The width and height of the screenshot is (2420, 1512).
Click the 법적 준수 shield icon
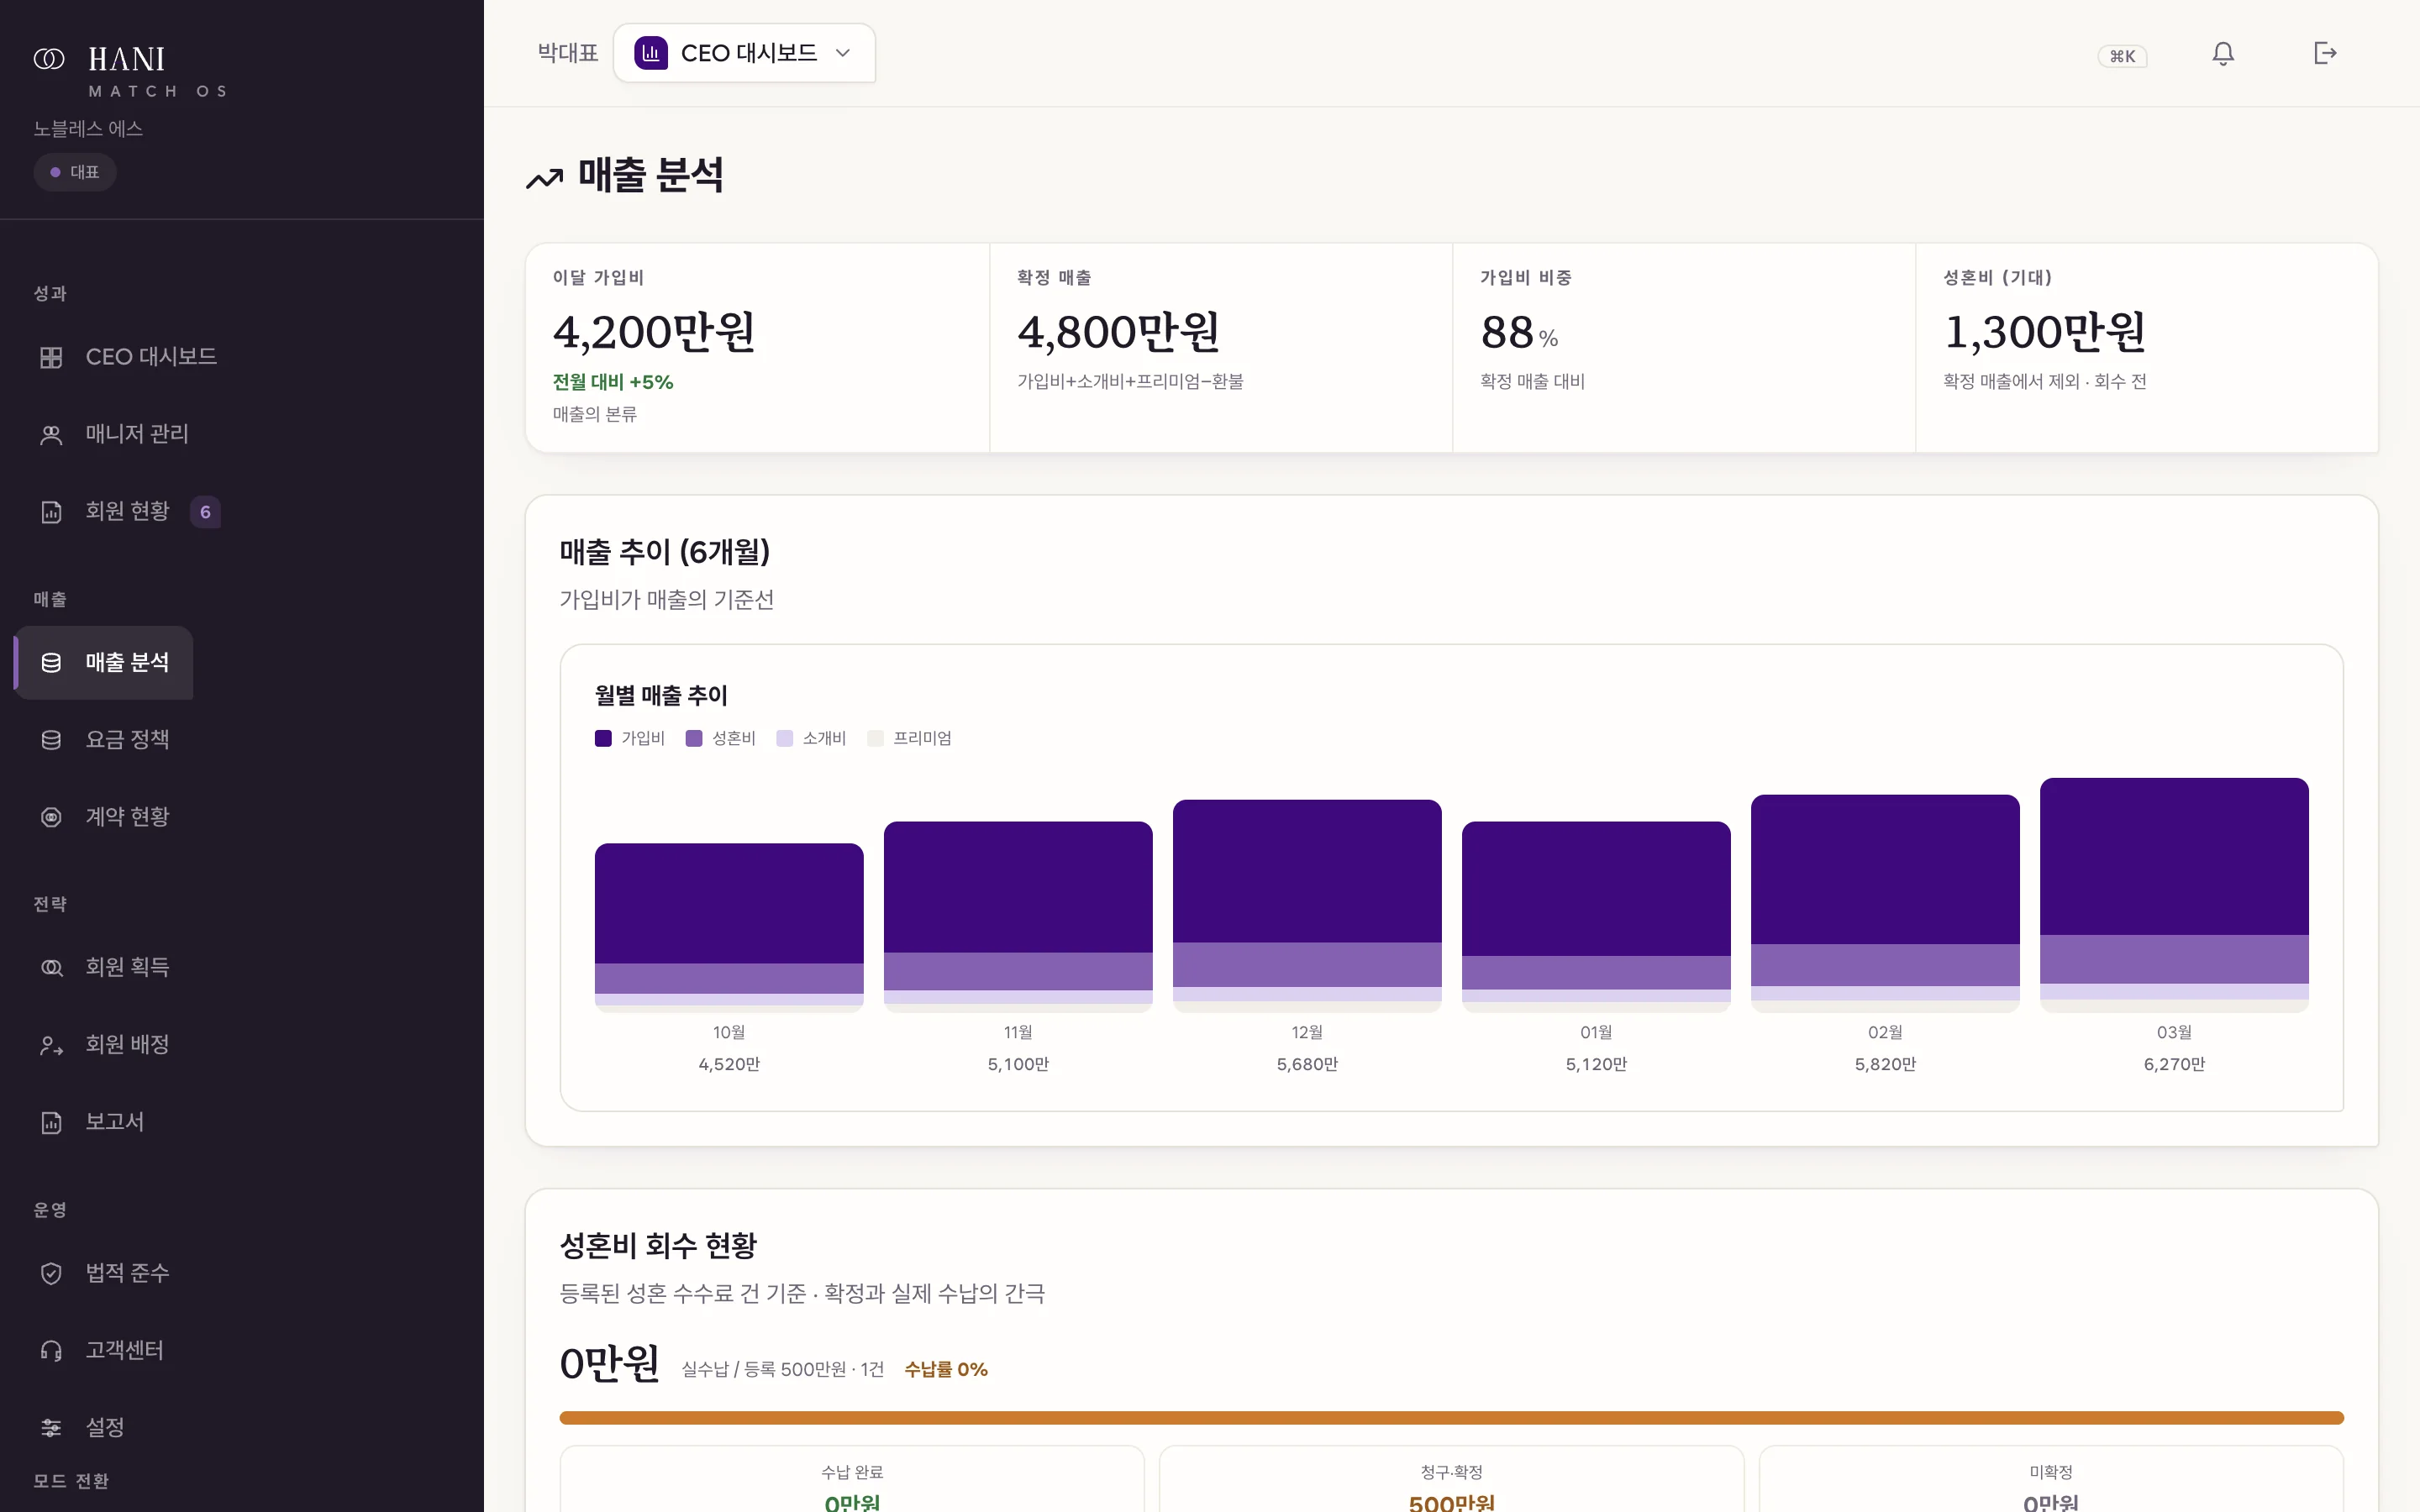(51, 1273)
